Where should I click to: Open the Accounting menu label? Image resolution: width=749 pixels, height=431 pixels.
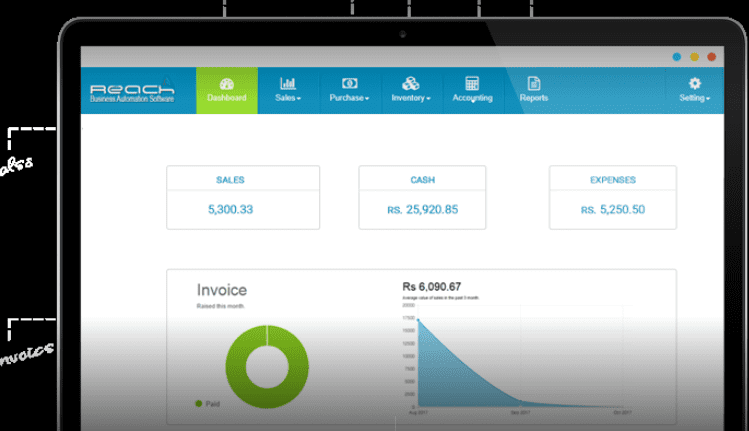point(472,98)
